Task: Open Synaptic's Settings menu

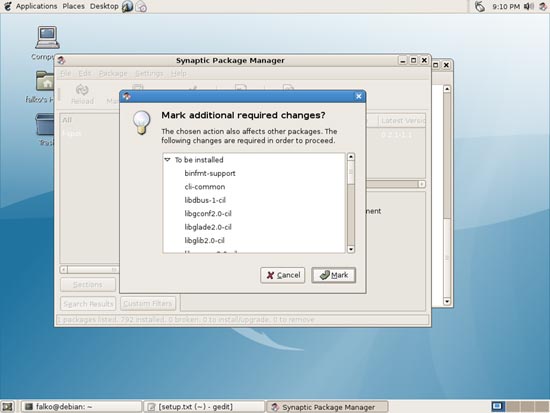Action: (149, 73)
